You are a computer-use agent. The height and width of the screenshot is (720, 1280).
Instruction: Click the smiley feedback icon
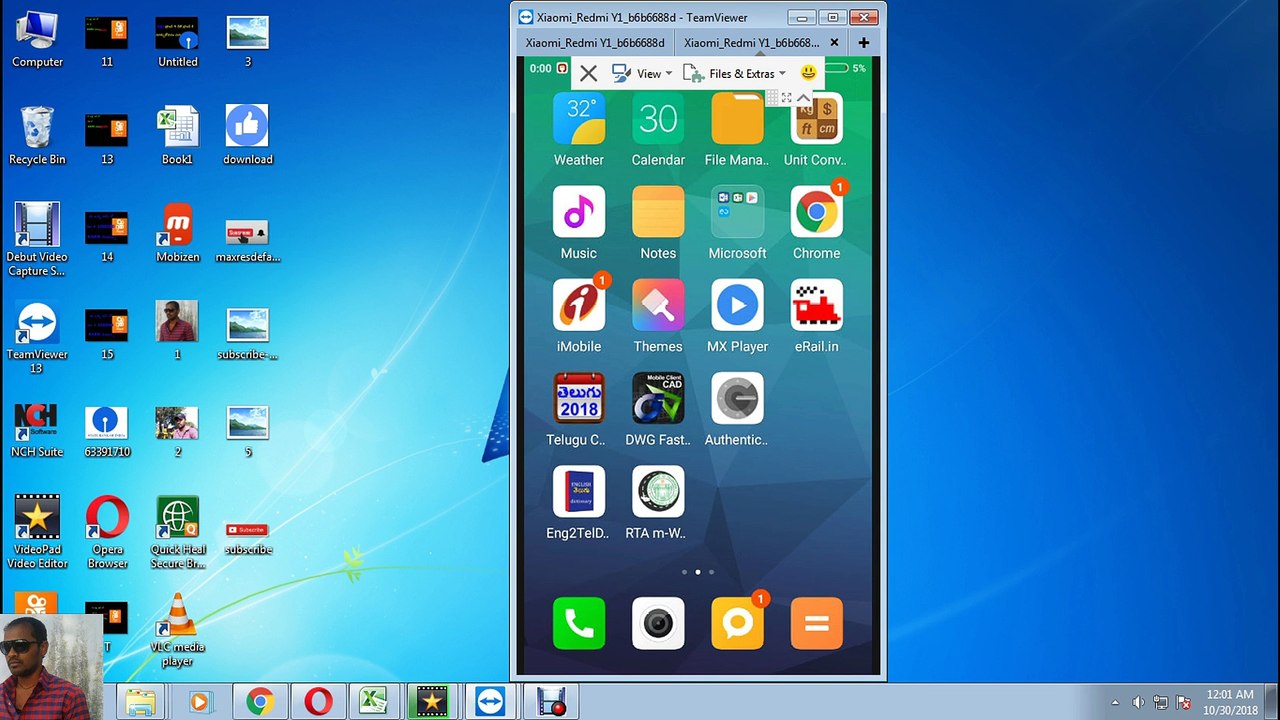808,73
